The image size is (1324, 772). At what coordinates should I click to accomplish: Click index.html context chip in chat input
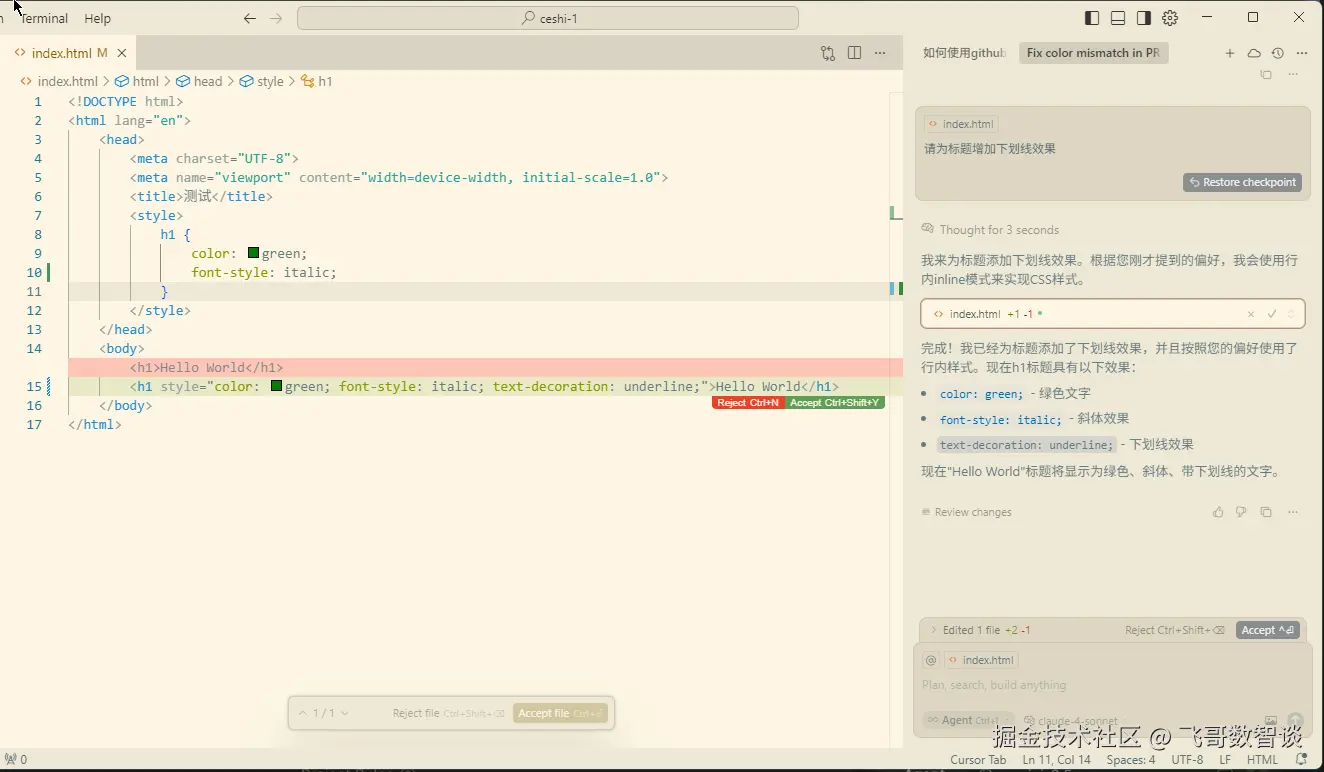click(981, 660)
